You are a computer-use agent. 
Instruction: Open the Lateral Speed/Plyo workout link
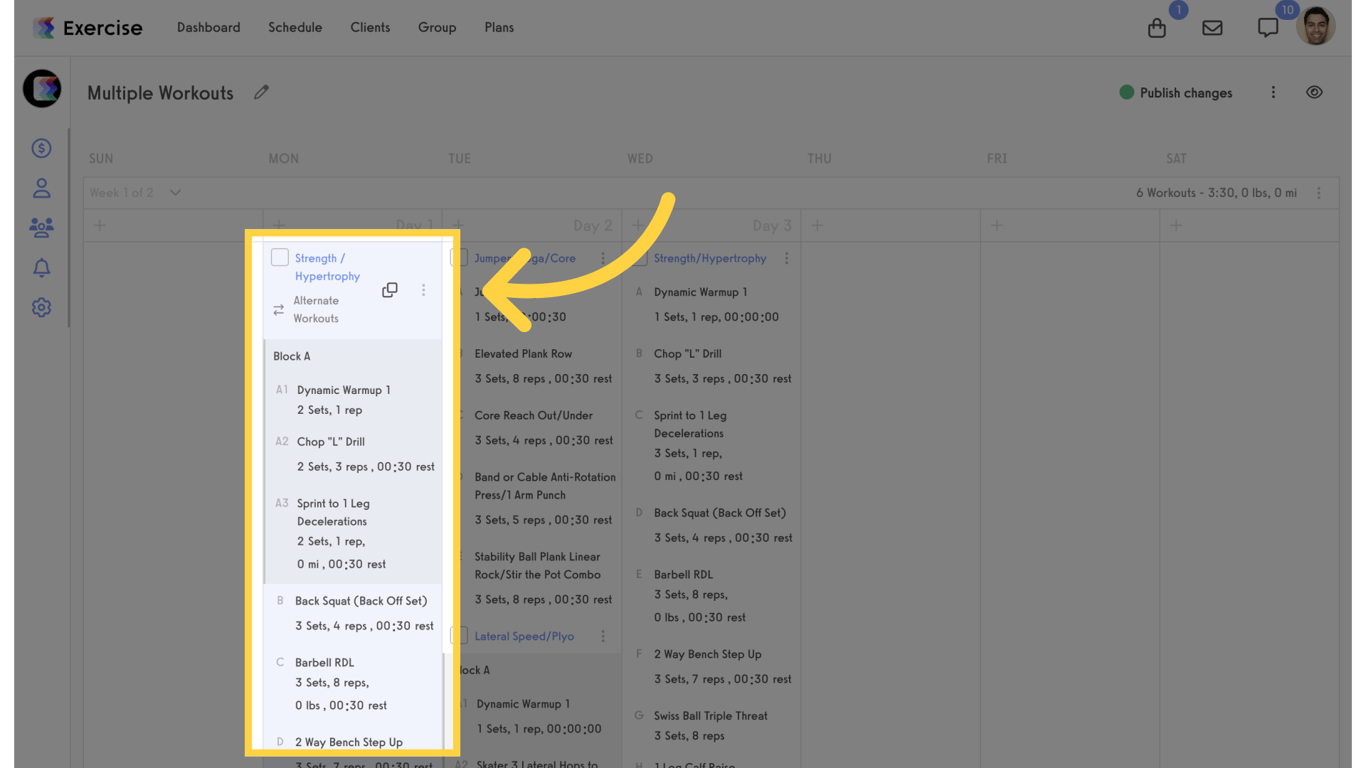(x=524, y=636)
